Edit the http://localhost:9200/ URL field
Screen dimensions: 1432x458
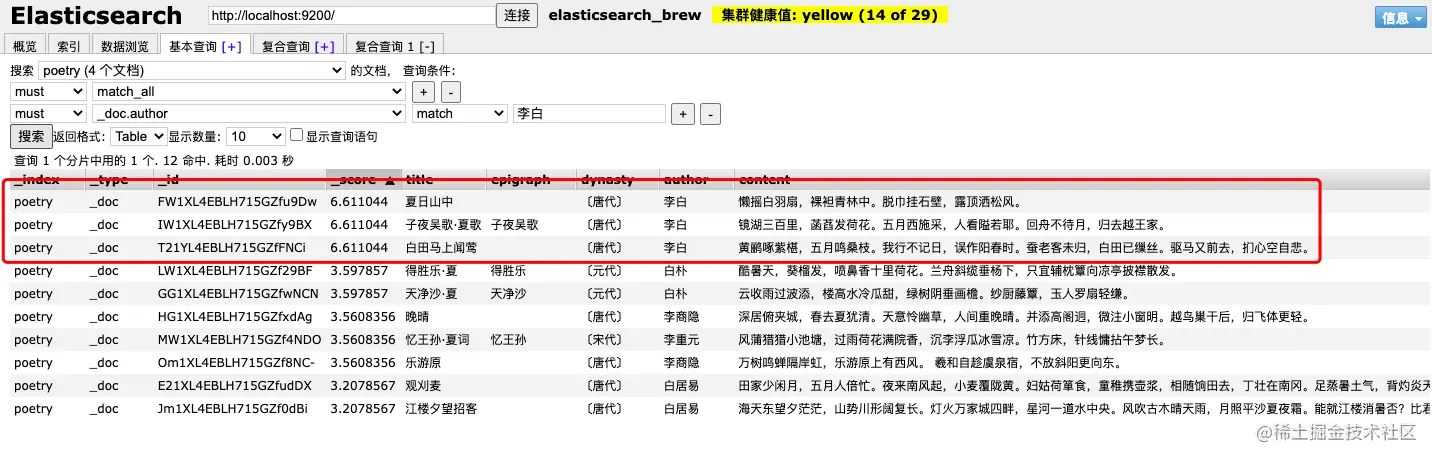coord(352,16)
